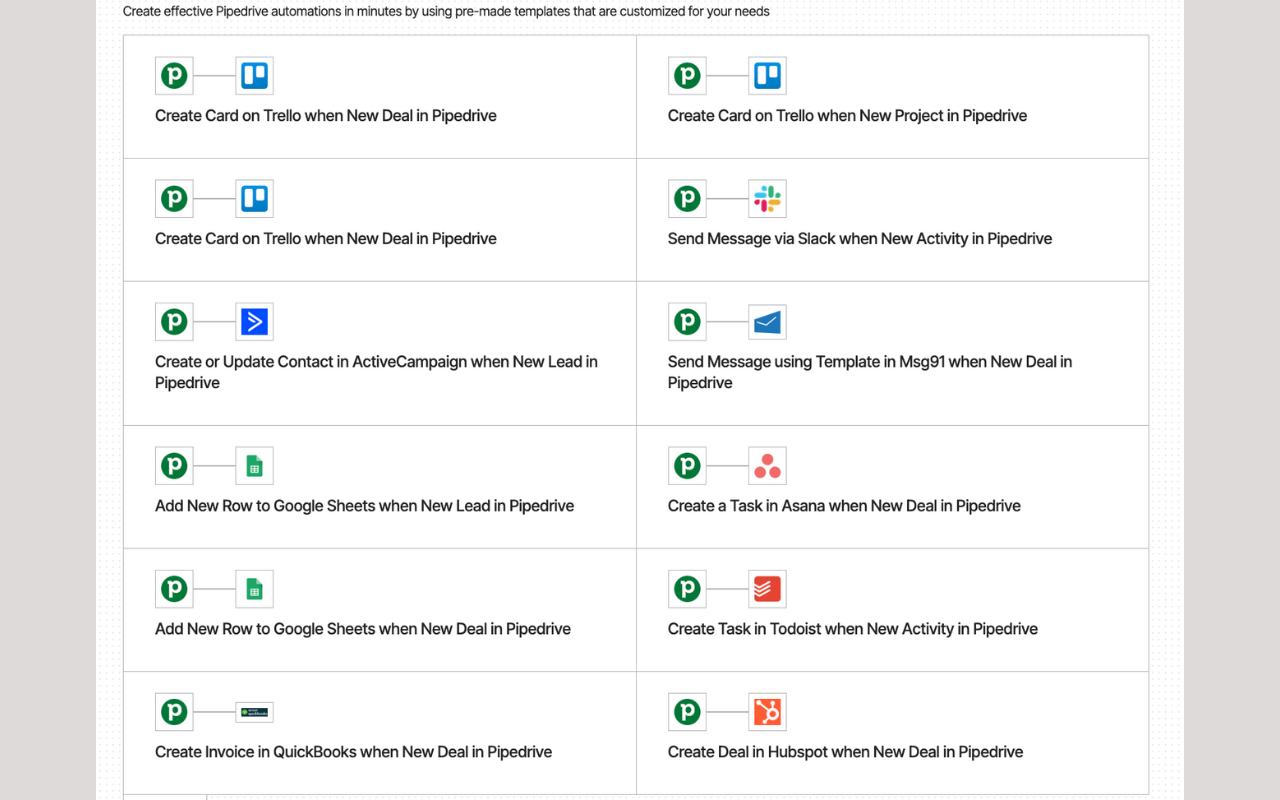The image size is (1280, 800).
Task: Open Create Card on Trello when New Project template
Action: tap(892, 97)
